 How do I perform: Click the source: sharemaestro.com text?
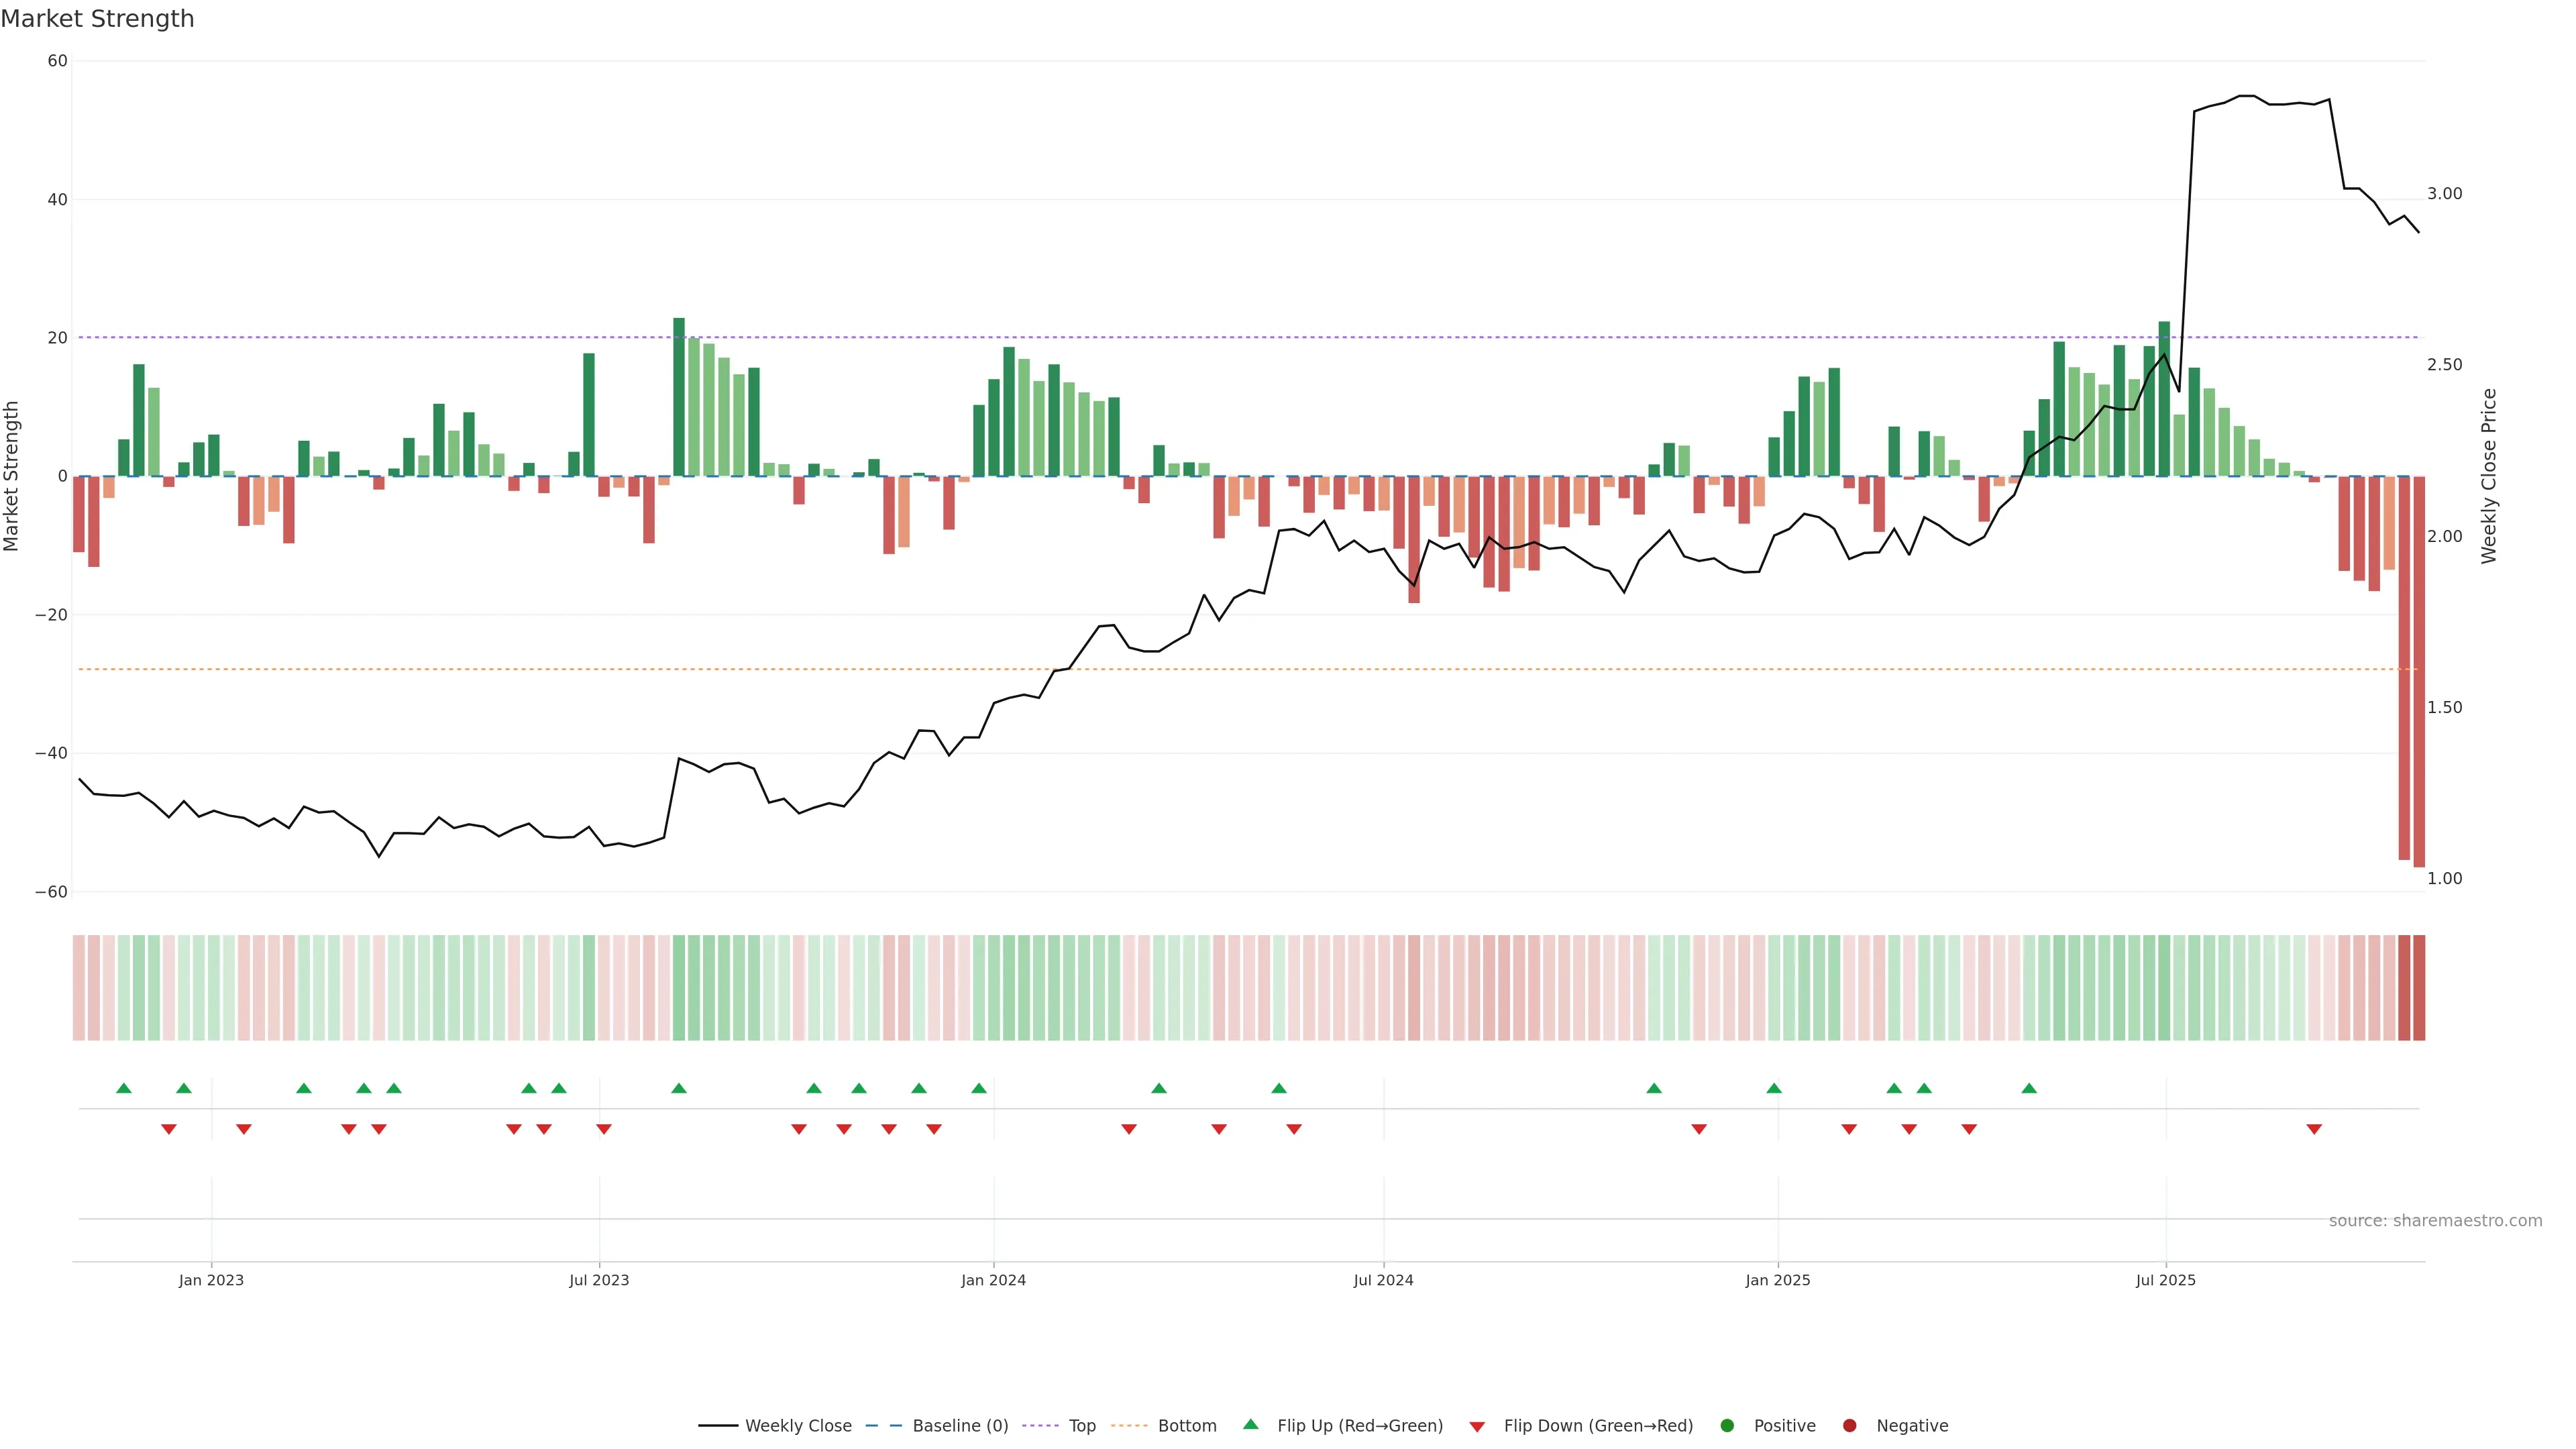click(2435, 1221)
